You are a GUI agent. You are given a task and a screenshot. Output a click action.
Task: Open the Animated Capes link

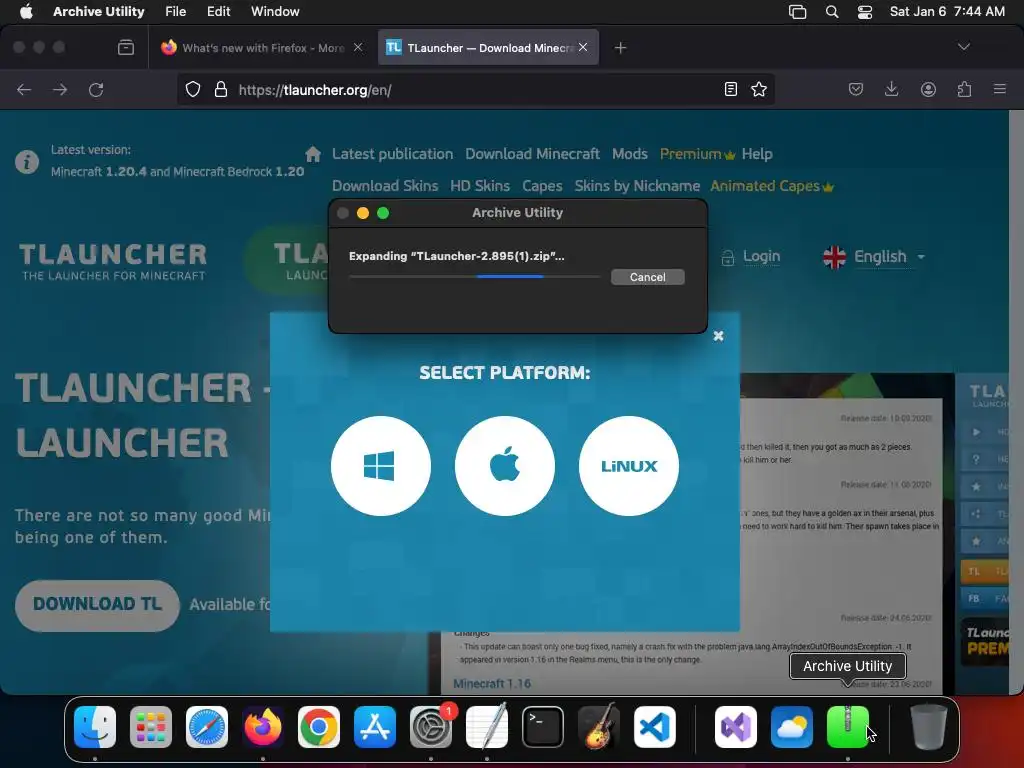pyautogui.click(x=772, y=186)
